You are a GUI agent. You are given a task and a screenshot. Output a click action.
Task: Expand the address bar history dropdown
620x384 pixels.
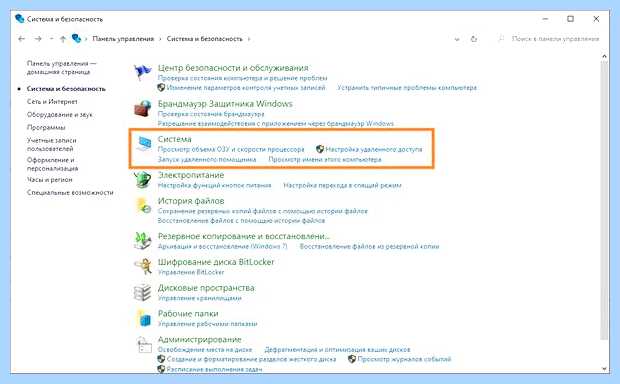[x=457, y=39]
